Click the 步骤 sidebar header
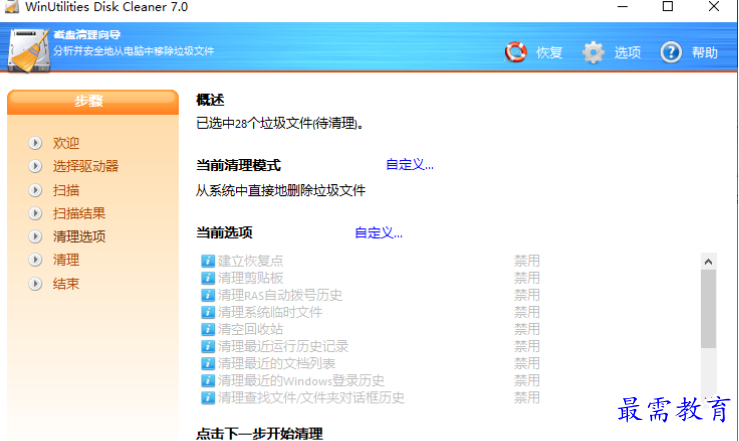Viewport: 739px width, 441px height. pos(93,102)
